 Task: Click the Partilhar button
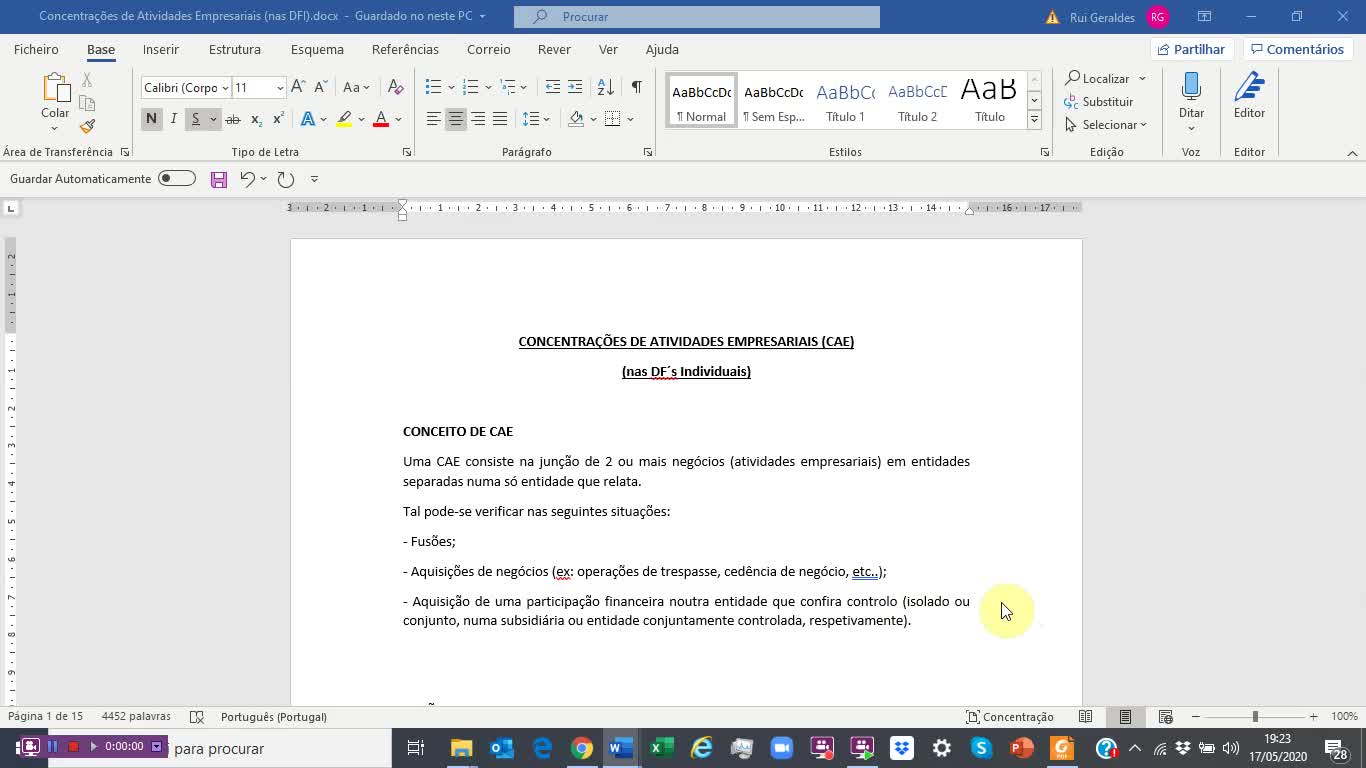[x=1191, y=49]
